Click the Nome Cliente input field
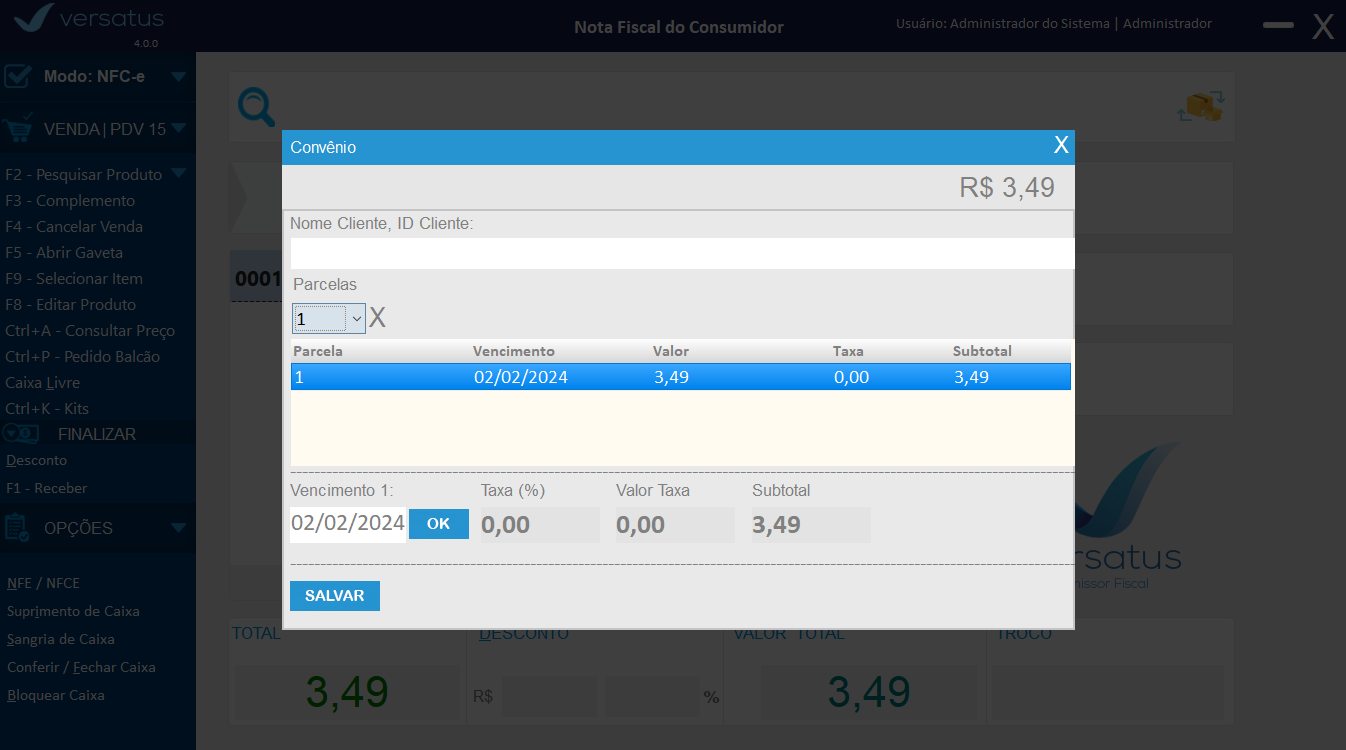 coord(680,253)
